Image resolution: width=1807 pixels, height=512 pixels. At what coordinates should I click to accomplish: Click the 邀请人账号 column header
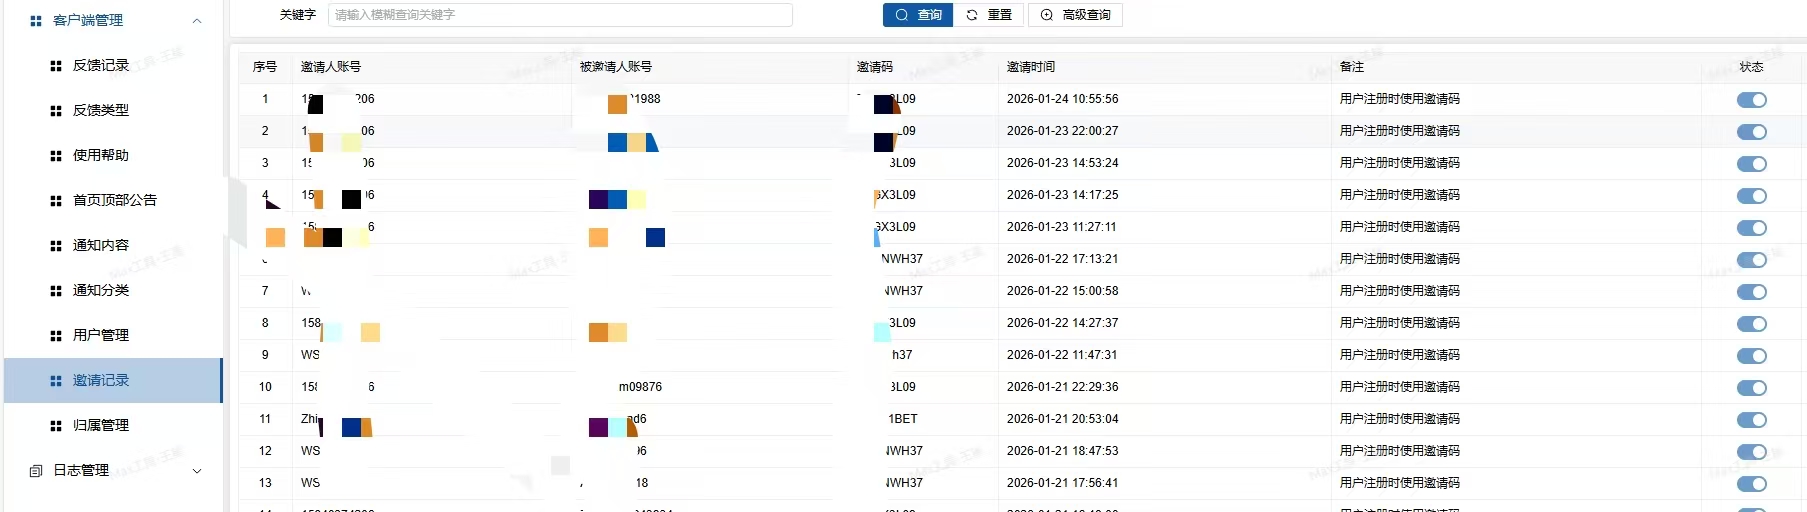(x=331, y=67)
